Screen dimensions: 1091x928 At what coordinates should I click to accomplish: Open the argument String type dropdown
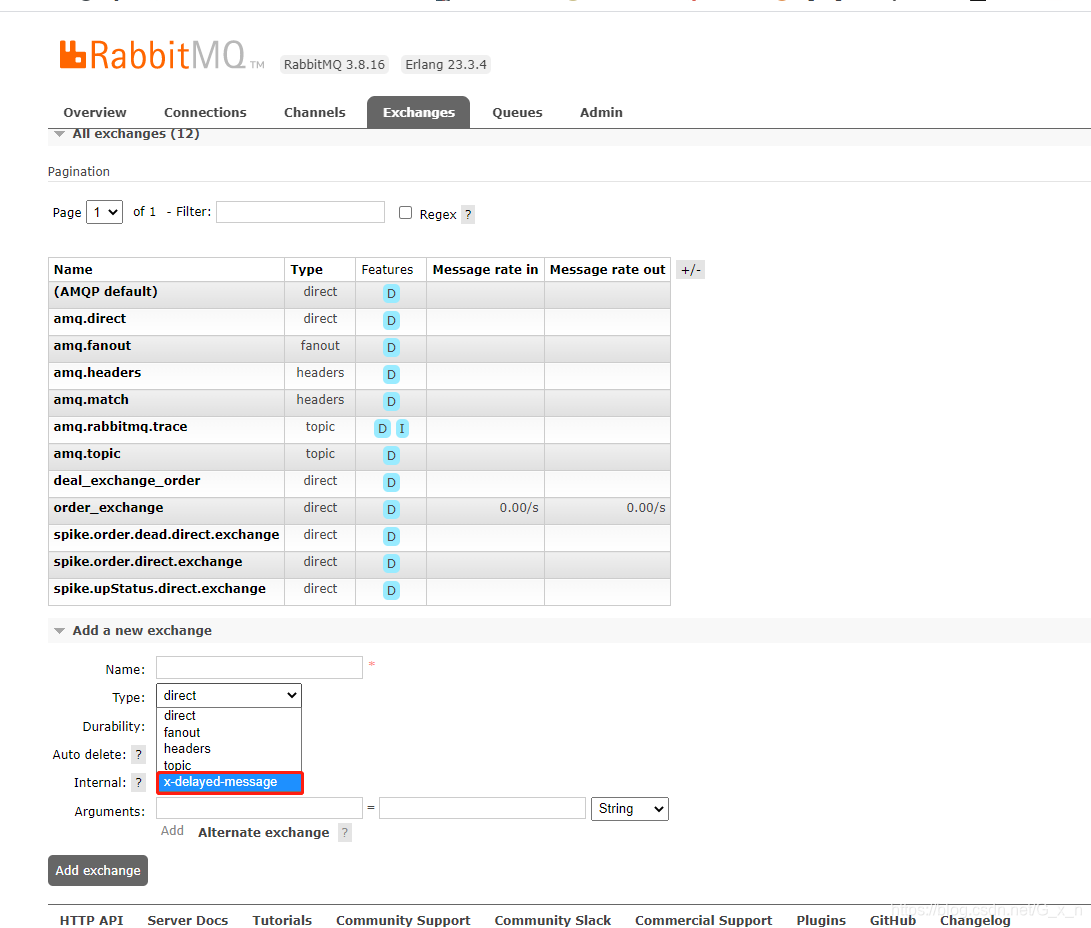[630, 809]
